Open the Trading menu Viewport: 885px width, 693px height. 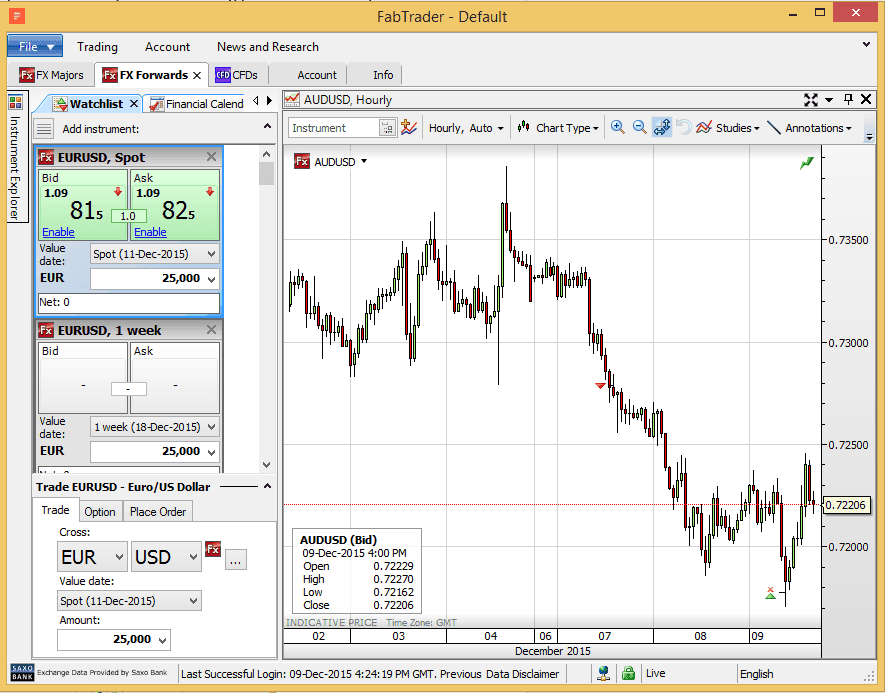click(x=98, y=47)
